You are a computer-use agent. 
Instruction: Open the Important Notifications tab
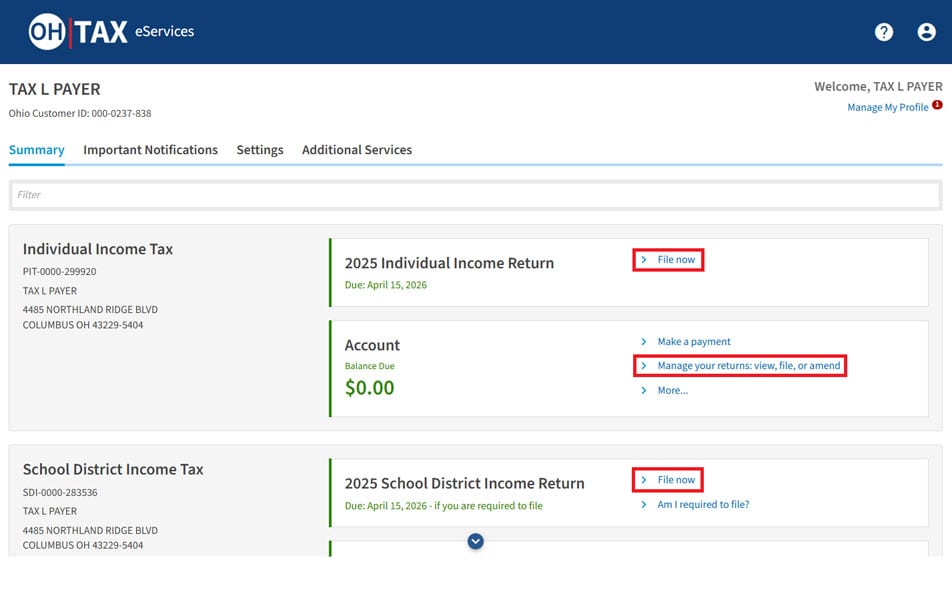(150, 150)
